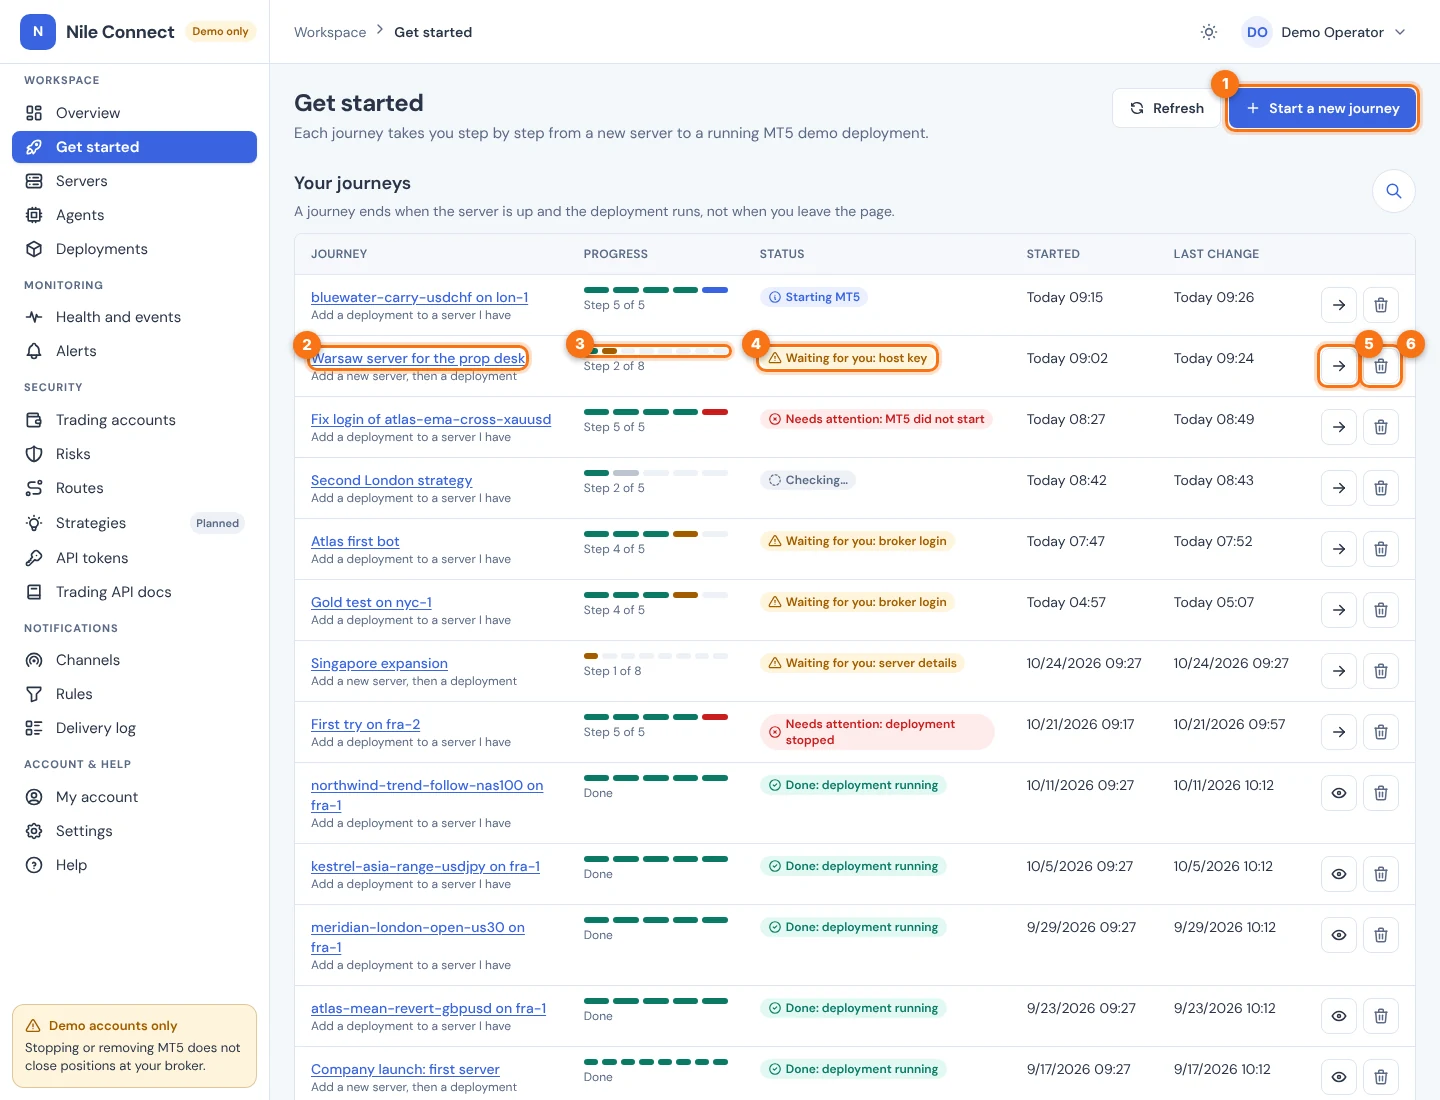Image resolution: width=1440 pixels, height=1100 pixels.
Task: Click the Nile Connect logo icon
Action: coord(38,32)
